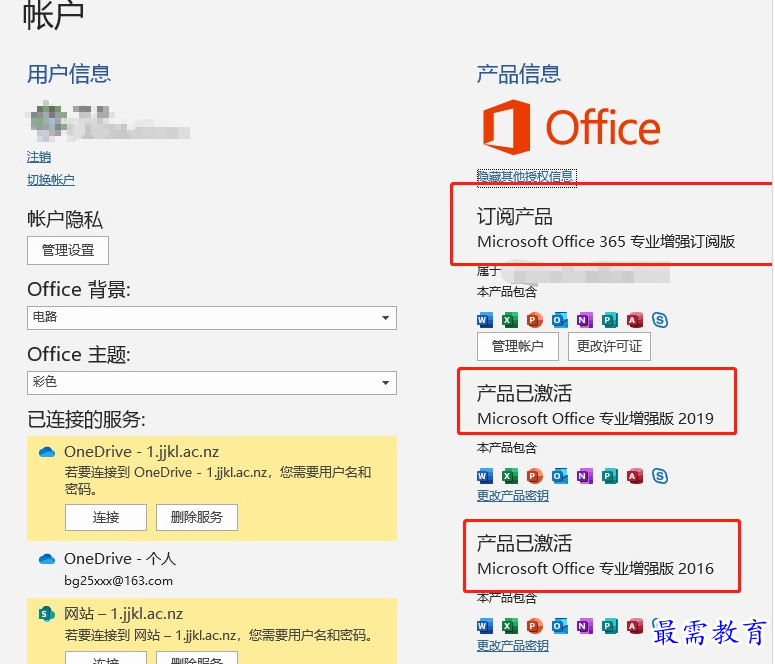Click 删除服务 button for OneDrive - 1.jjkl.ac.nz
Image resolution: width=775 pixels, height=664 pixels.
(197, 517)
